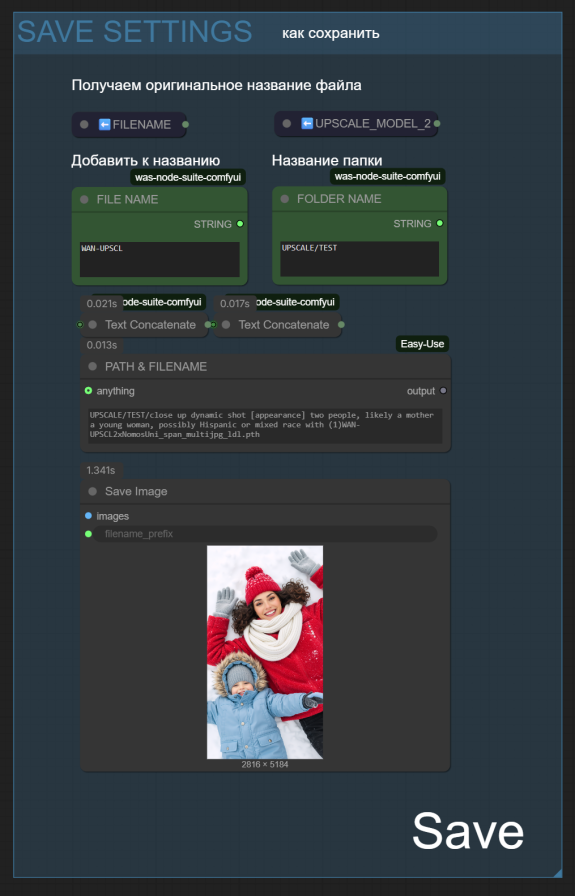Click the blue arrow icon on UPSCALE_MODEL_2 node
The width and height of the screenshot is (575, 896).
tap(307, 123)
